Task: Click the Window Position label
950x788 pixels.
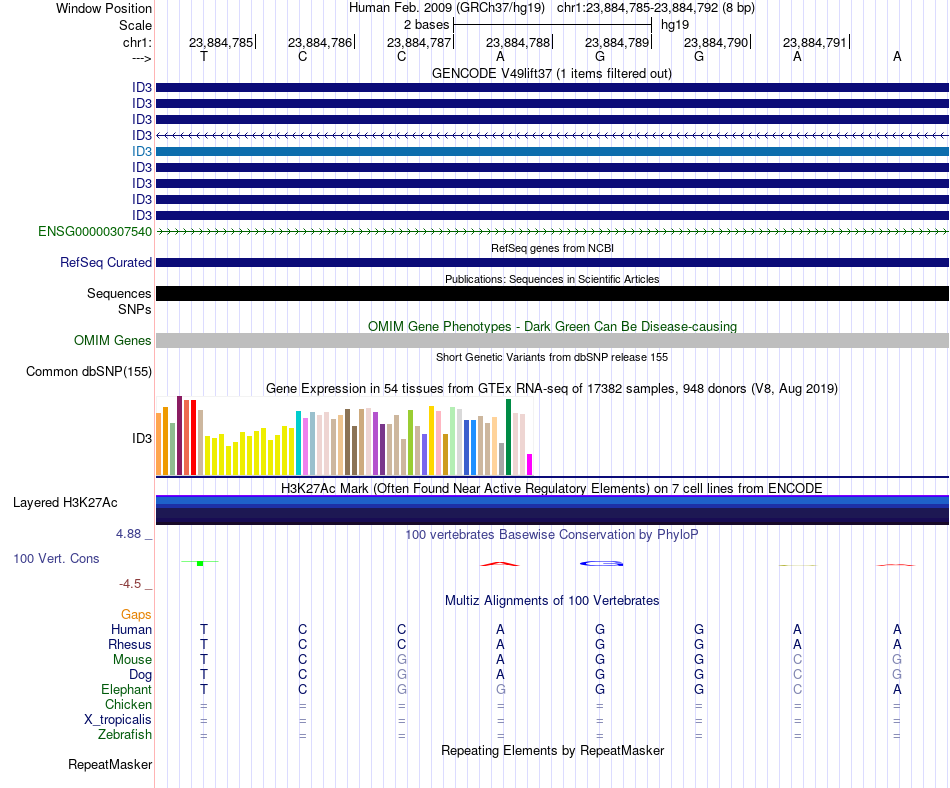Action: [104, 8]
